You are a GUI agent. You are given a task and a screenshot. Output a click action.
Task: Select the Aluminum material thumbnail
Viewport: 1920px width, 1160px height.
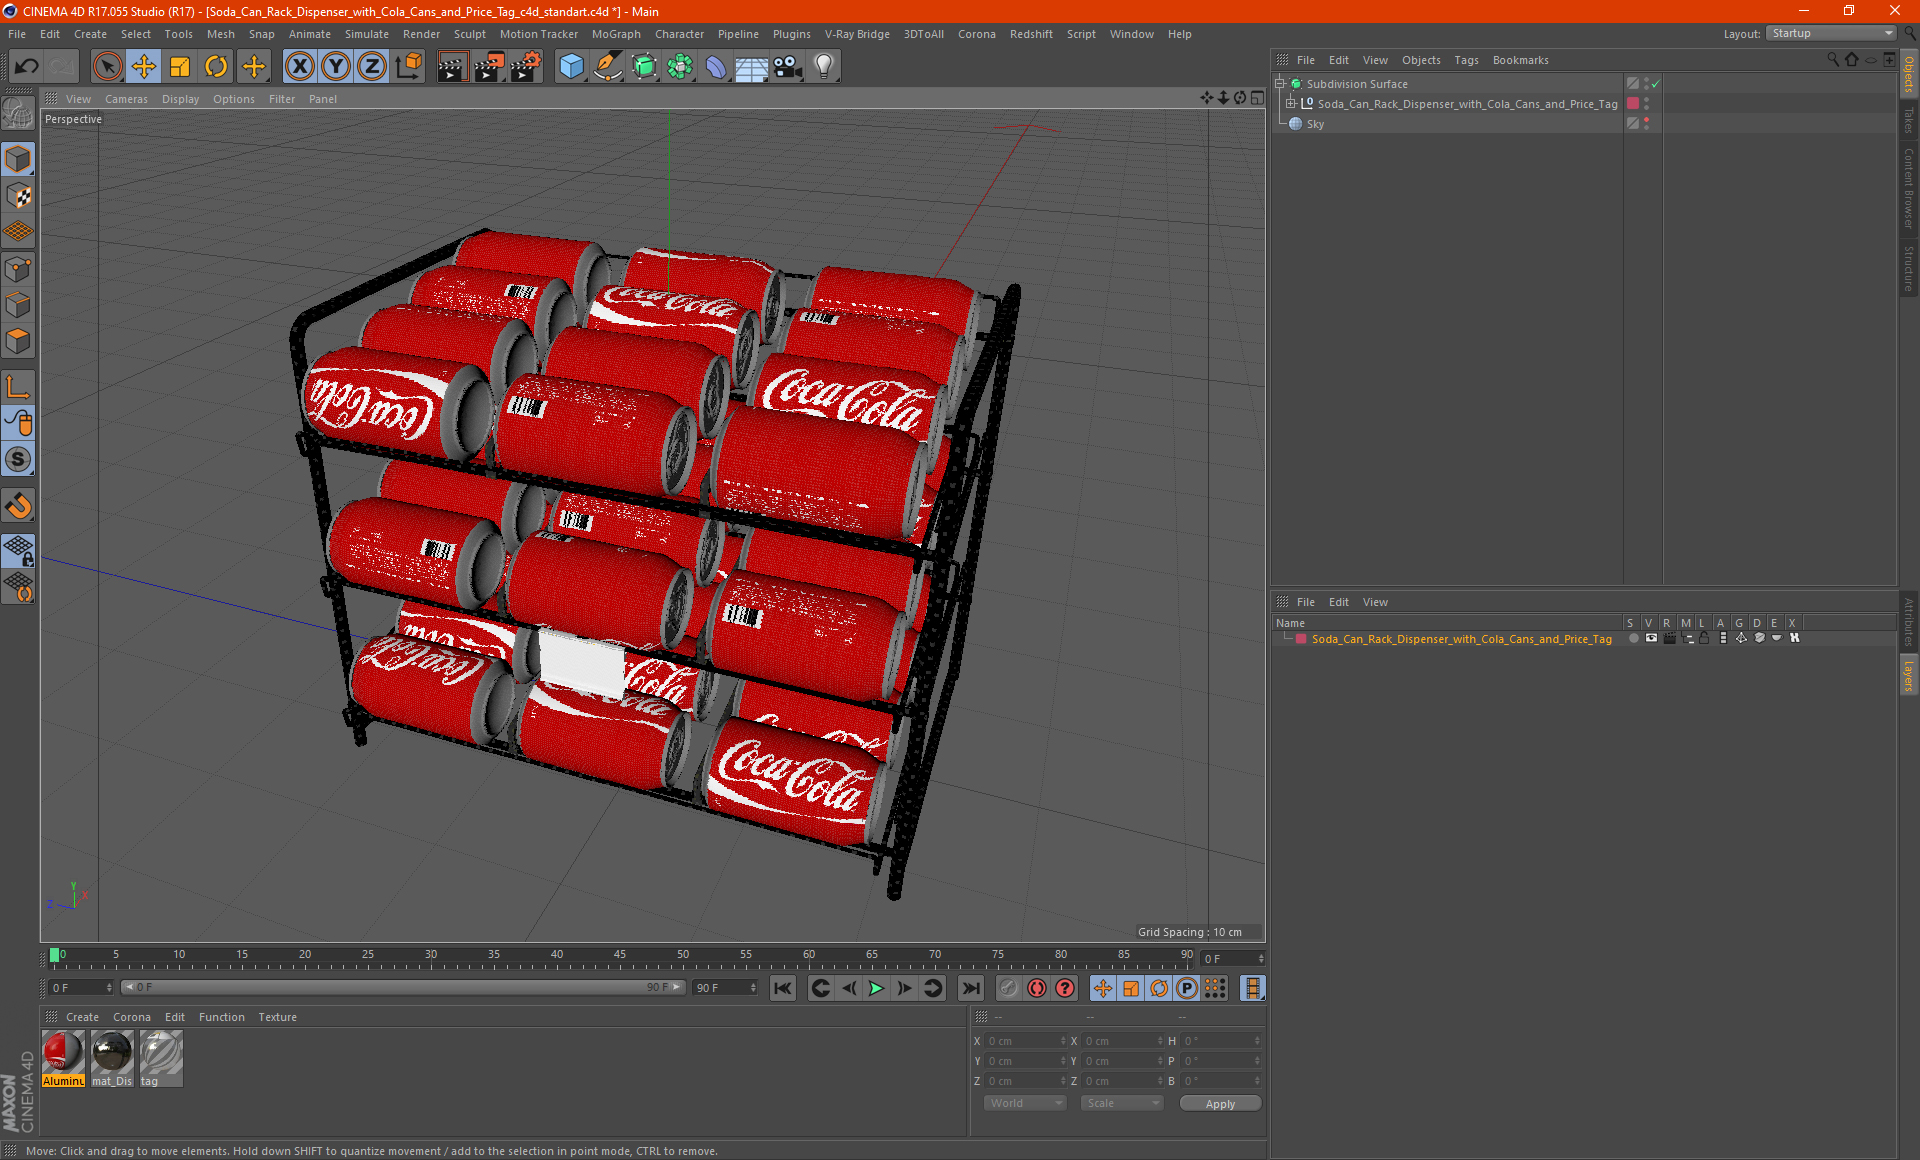tap(63, 1059)
